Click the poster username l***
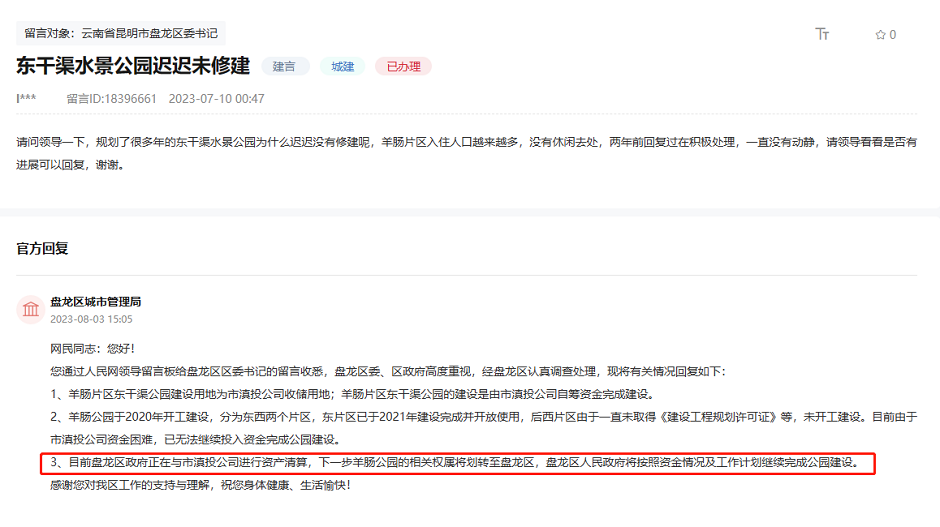The width and height of the screenshot is (940, 527). (27, 99)
